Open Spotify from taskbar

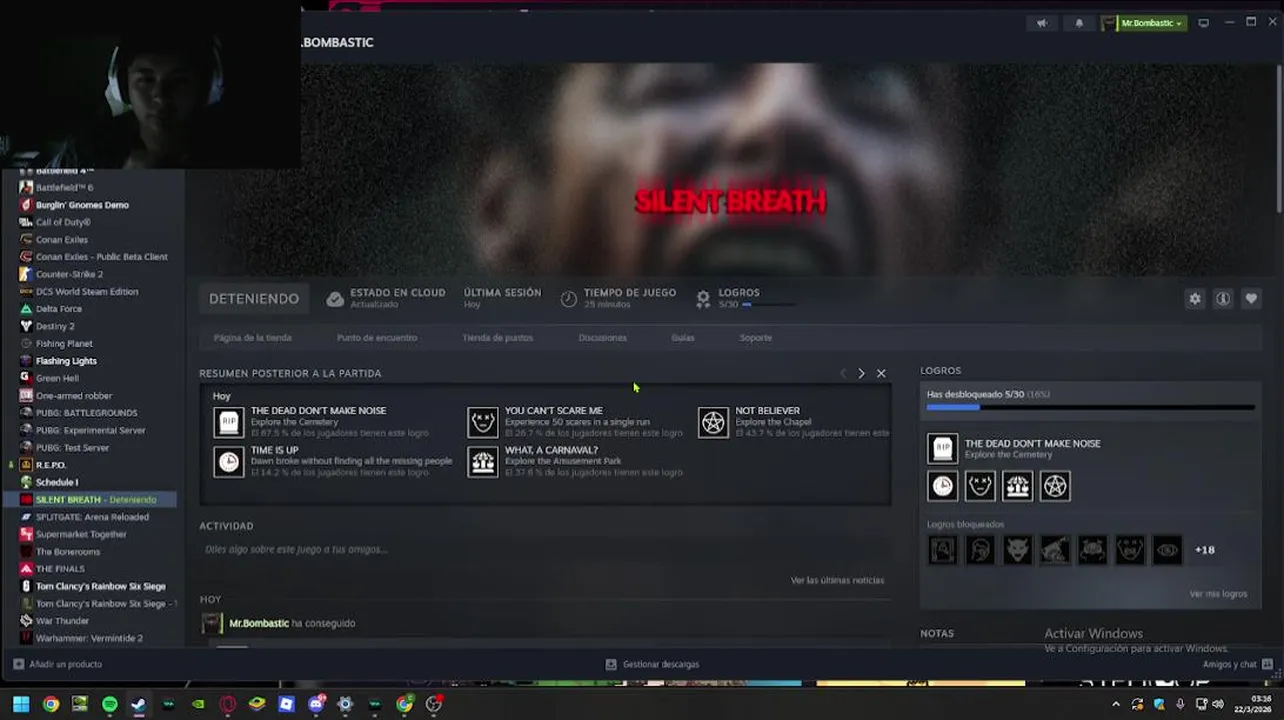pyautogui.click(x=110, y=704)
